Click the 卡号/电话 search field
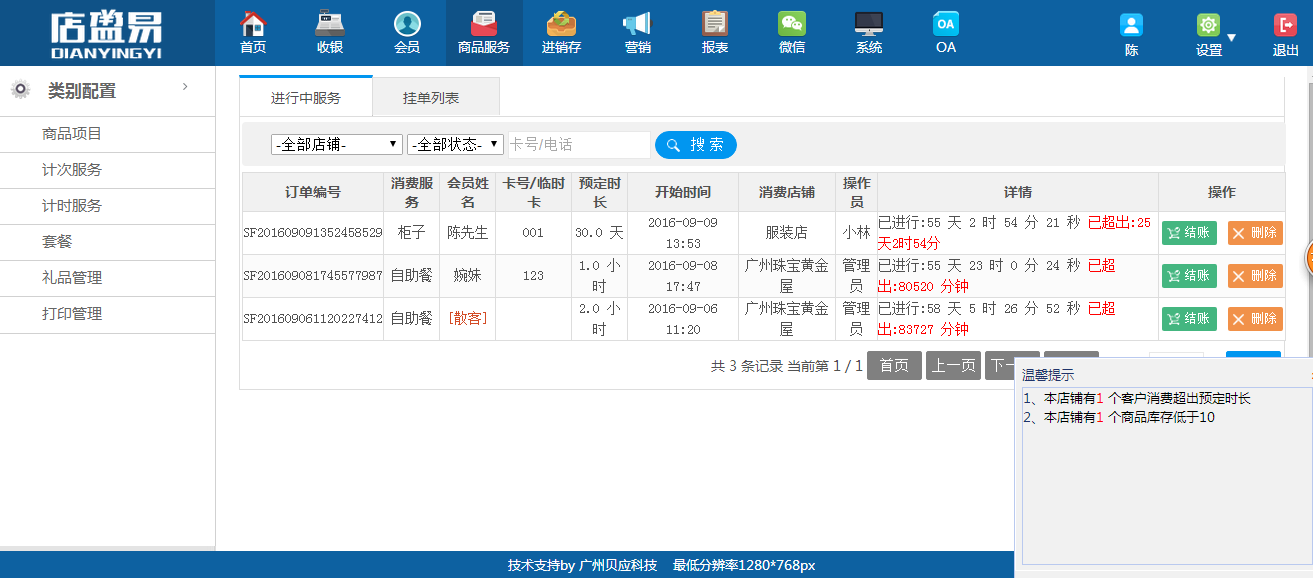This screenshot has height=578, width=1313. click(579, 145)
